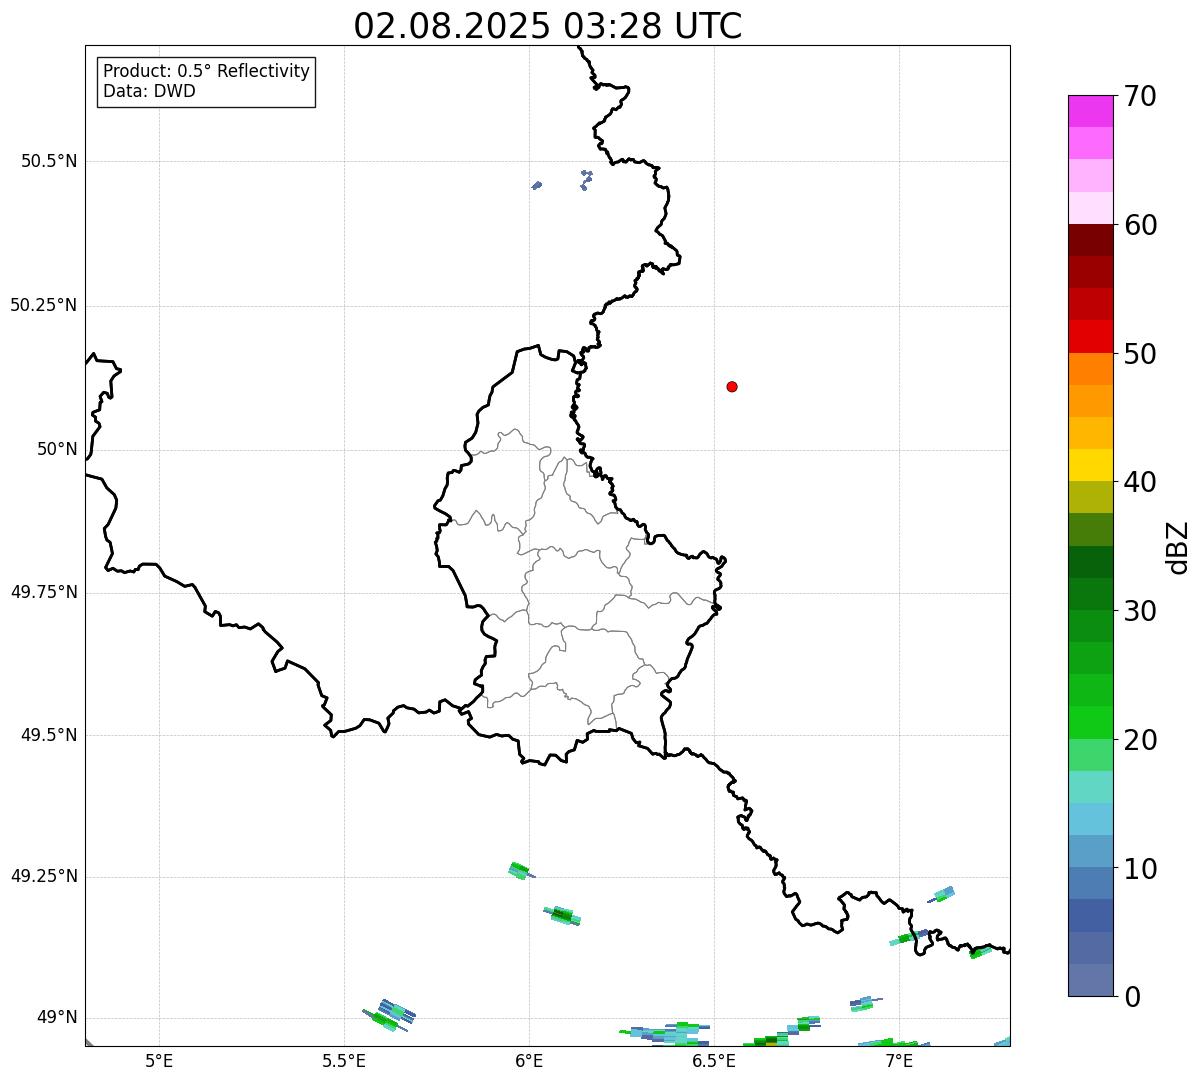
Task: Click the 5.5°E longitude label
Action: coord(344,1060)
